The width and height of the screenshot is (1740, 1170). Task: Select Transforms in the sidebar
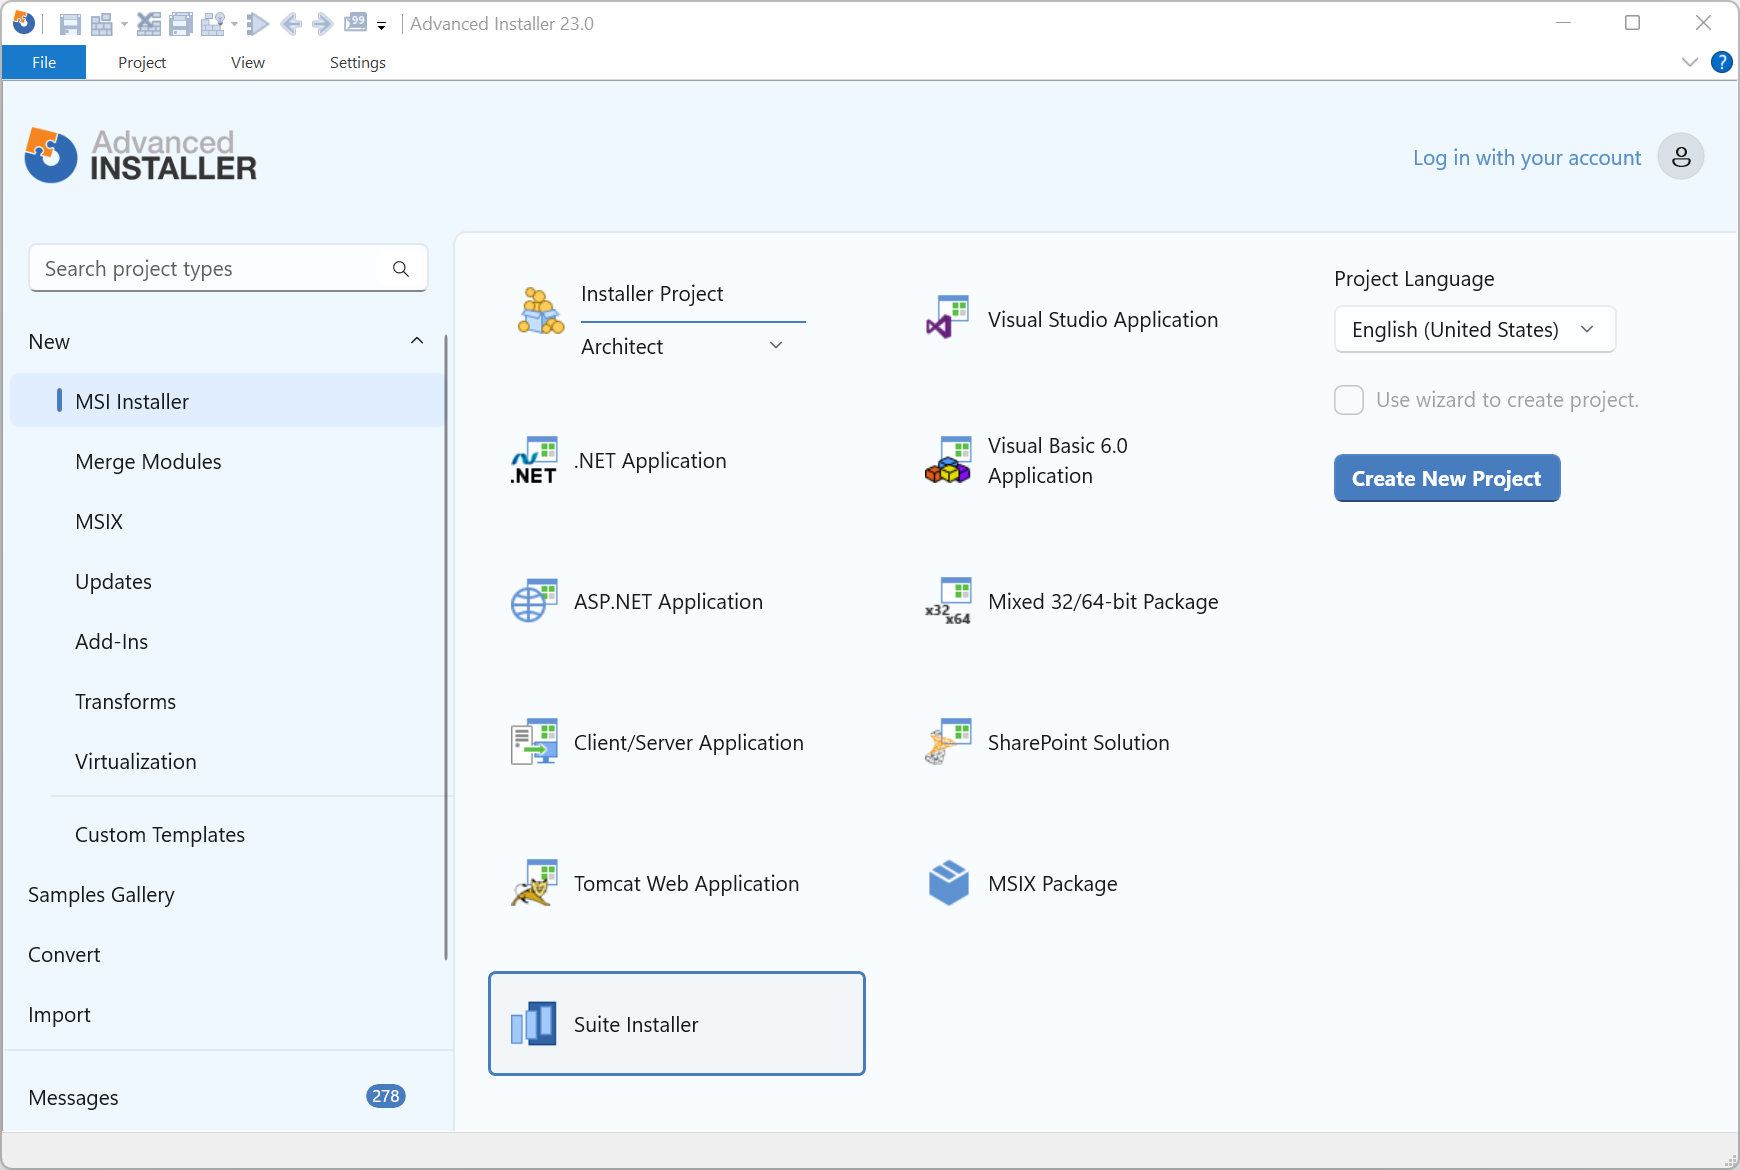(x=125, y=701)
